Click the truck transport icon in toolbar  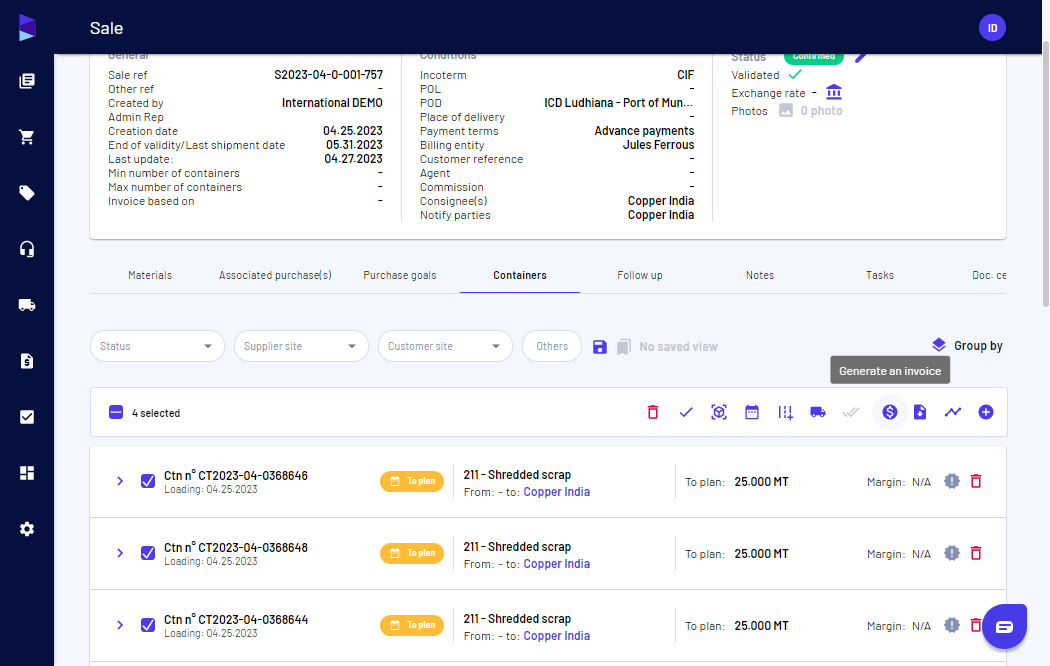(x=818, y=412)
